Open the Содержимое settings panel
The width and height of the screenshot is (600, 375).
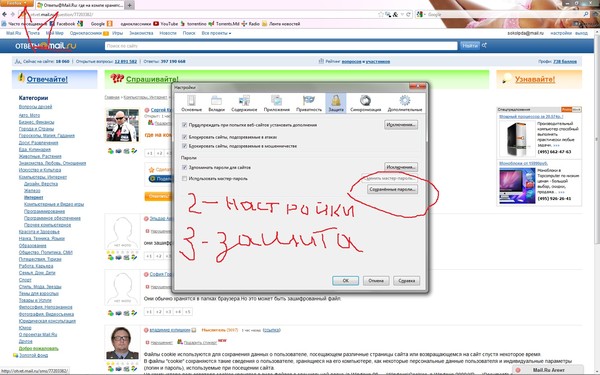coord(244,103)
